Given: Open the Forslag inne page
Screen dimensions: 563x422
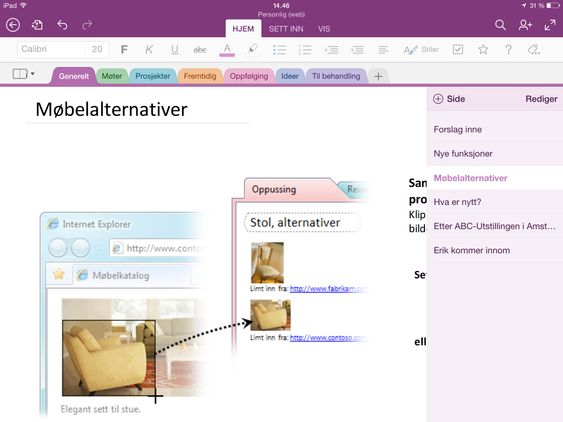Looking at the screenshot, I should tap(495, 129).
